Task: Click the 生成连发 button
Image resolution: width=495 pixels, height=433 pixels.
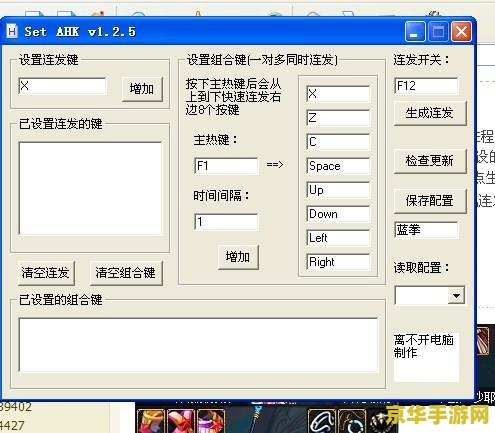Action: (429, 113)
